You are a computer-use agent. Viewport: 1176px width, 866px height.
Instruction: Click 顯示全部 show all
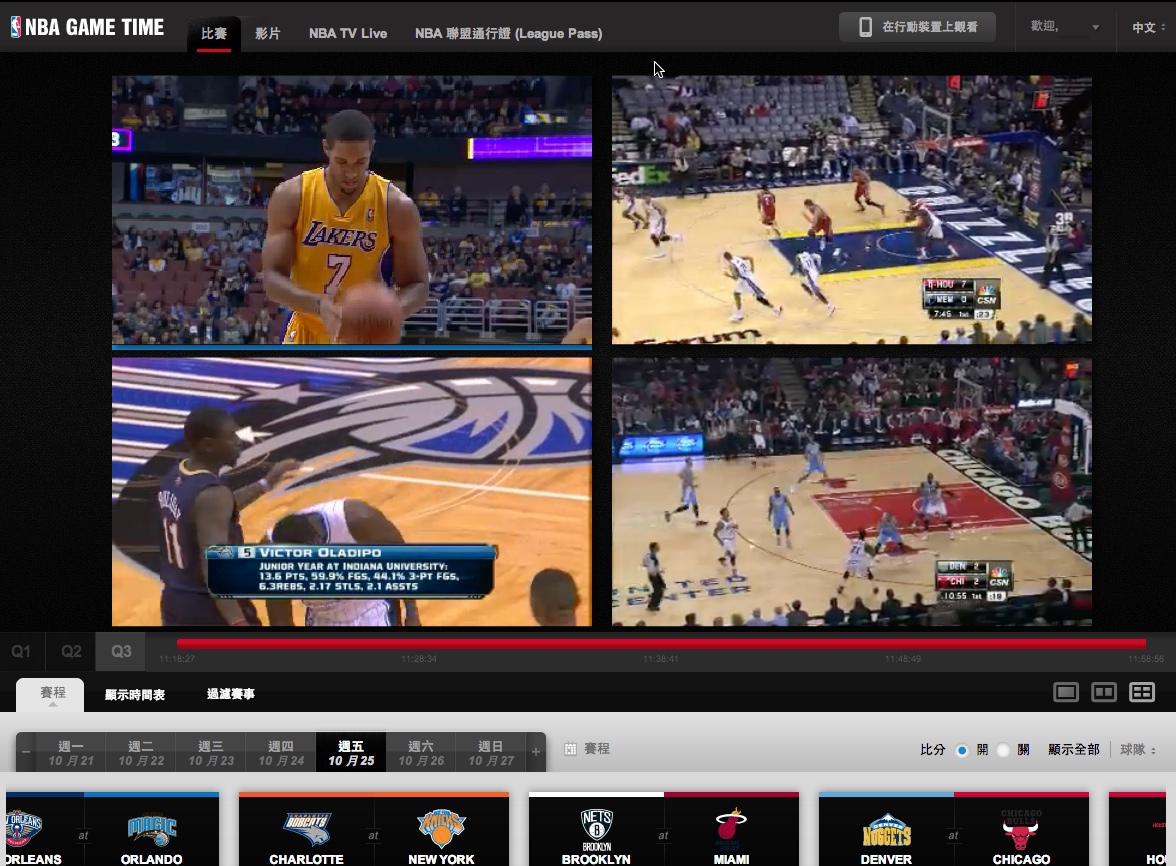click(x=1073, y=749)
